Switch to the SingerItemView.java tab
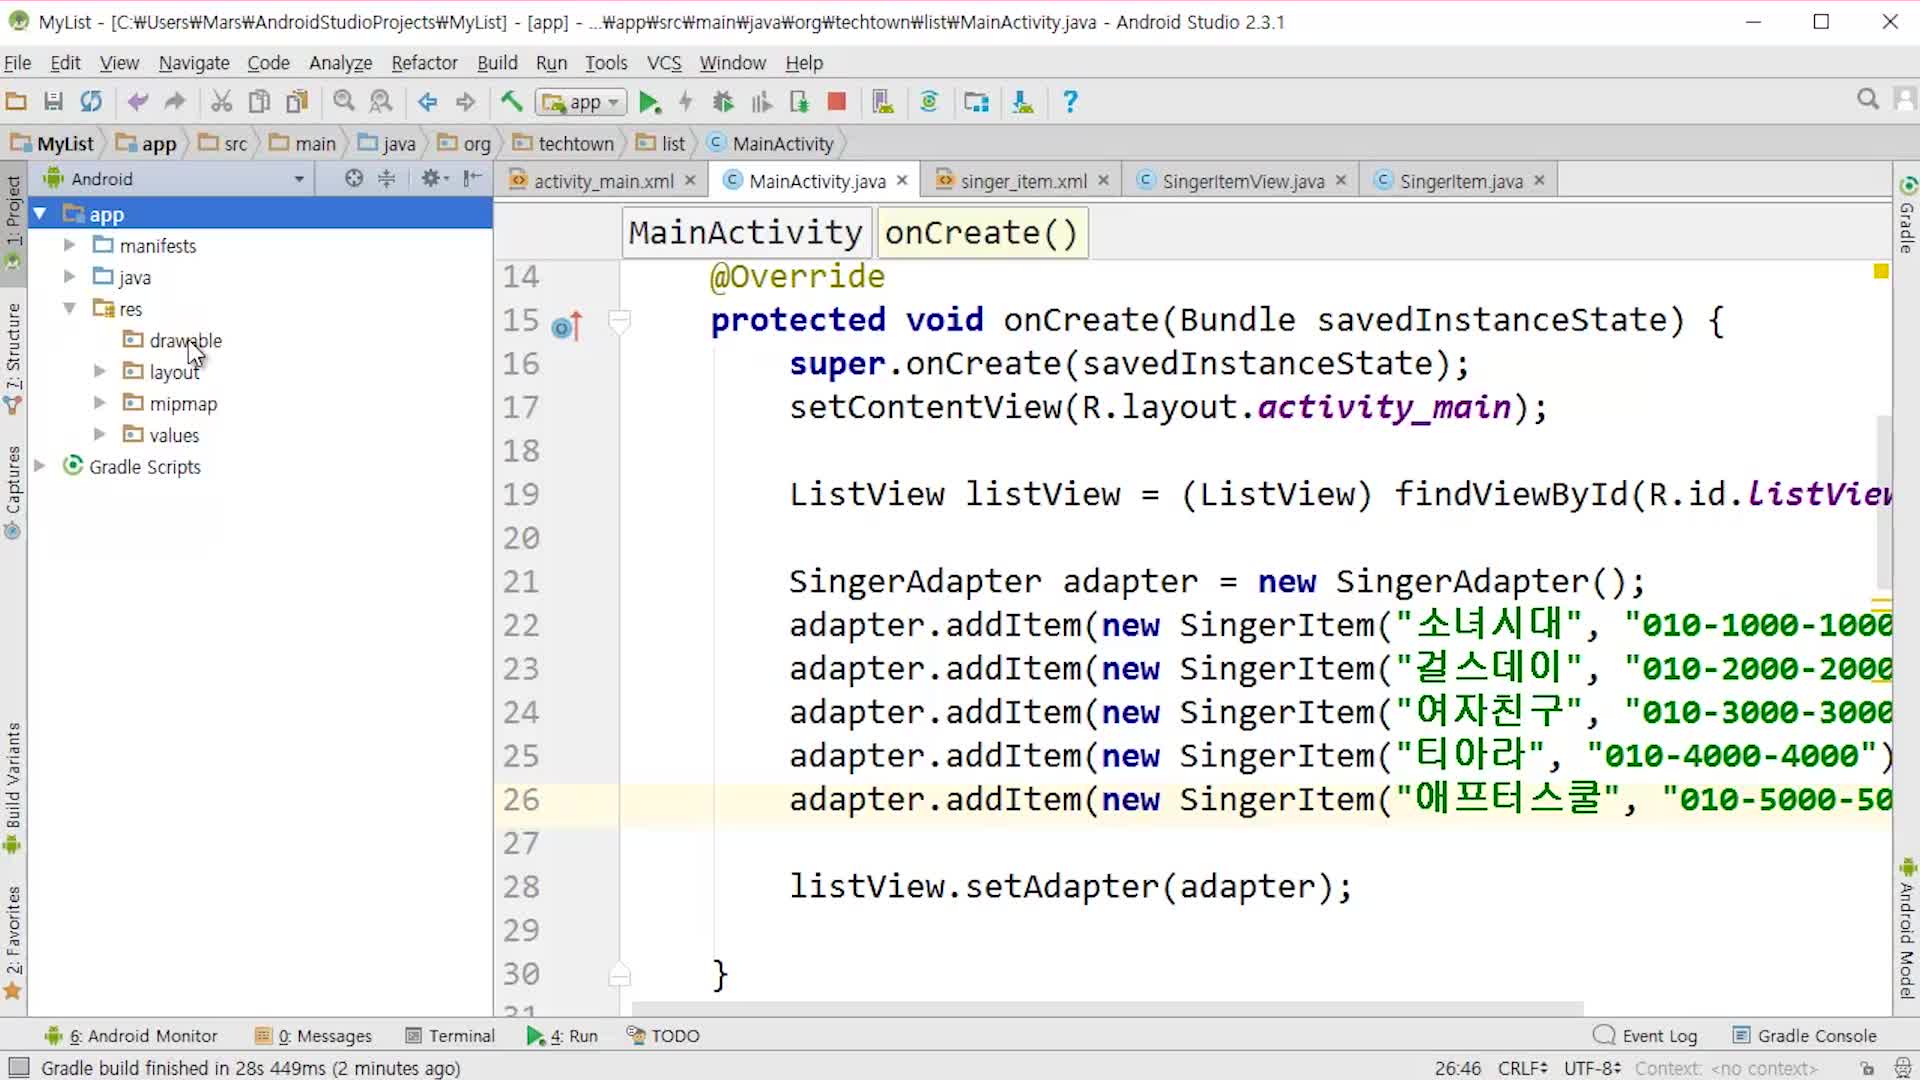1920x1080 pixels. (x=1243, y=181)
